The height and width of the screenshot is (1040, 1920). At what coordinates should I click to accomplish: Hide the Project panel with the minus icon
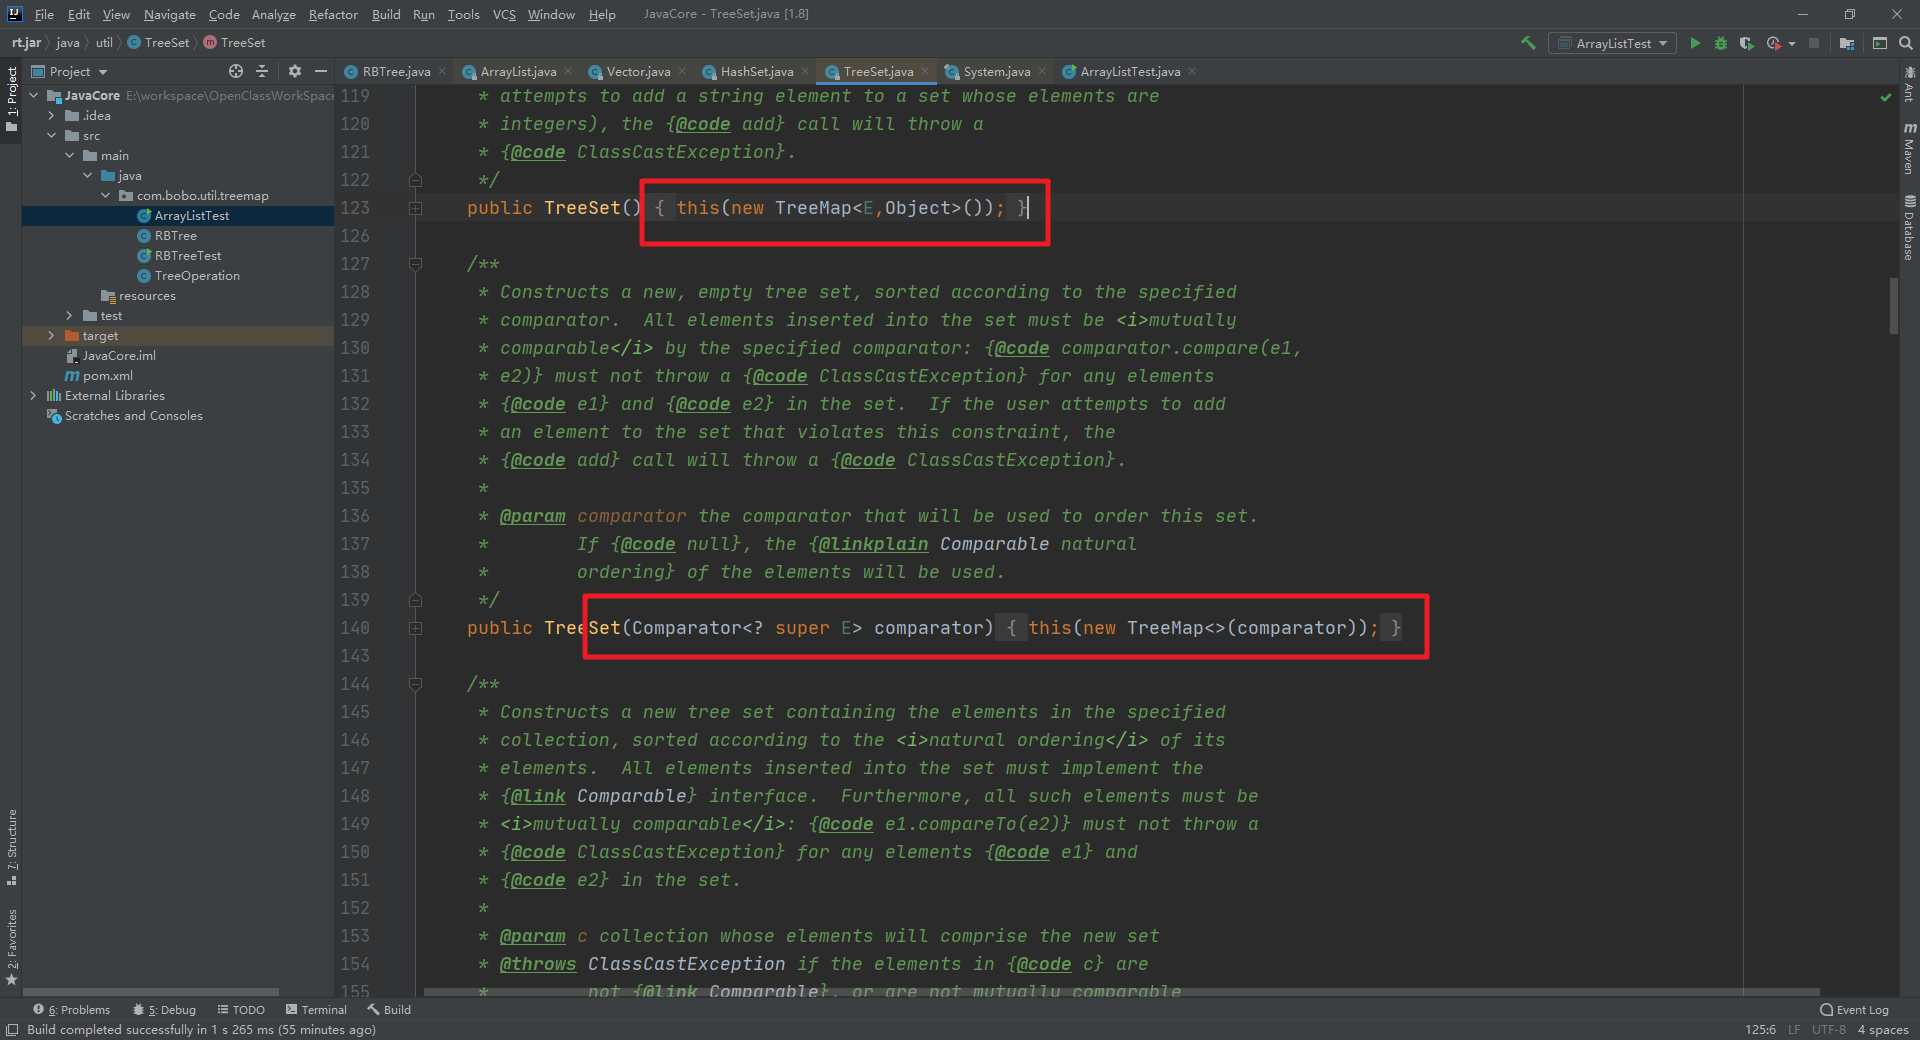[321, 71]
